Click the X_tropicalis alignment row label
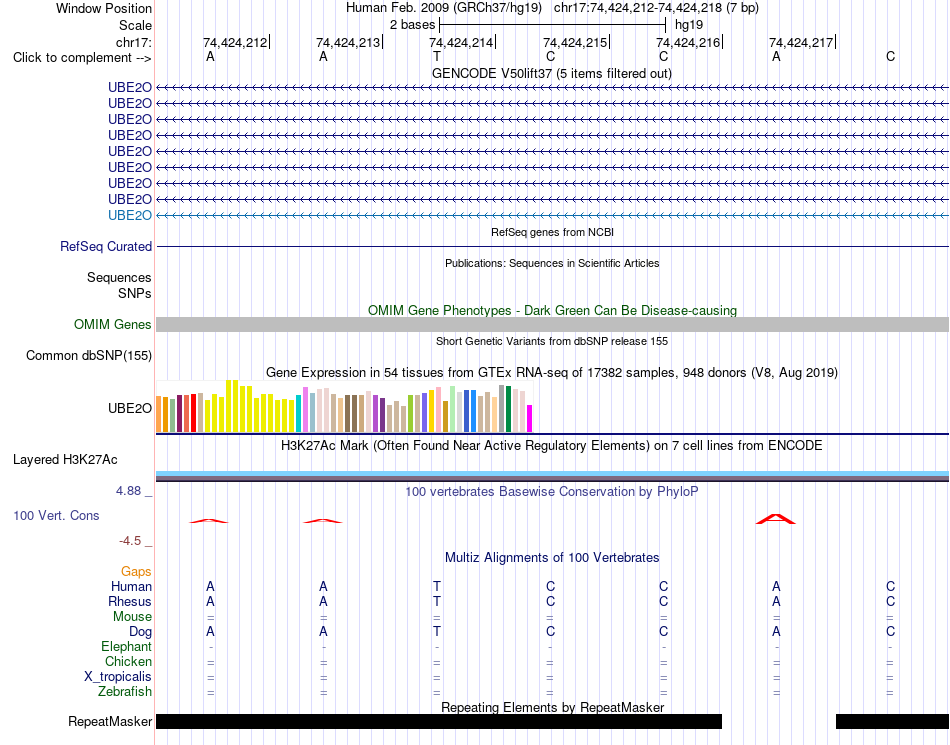This screenshot has height=745, width=950. [x=118, y=677]
